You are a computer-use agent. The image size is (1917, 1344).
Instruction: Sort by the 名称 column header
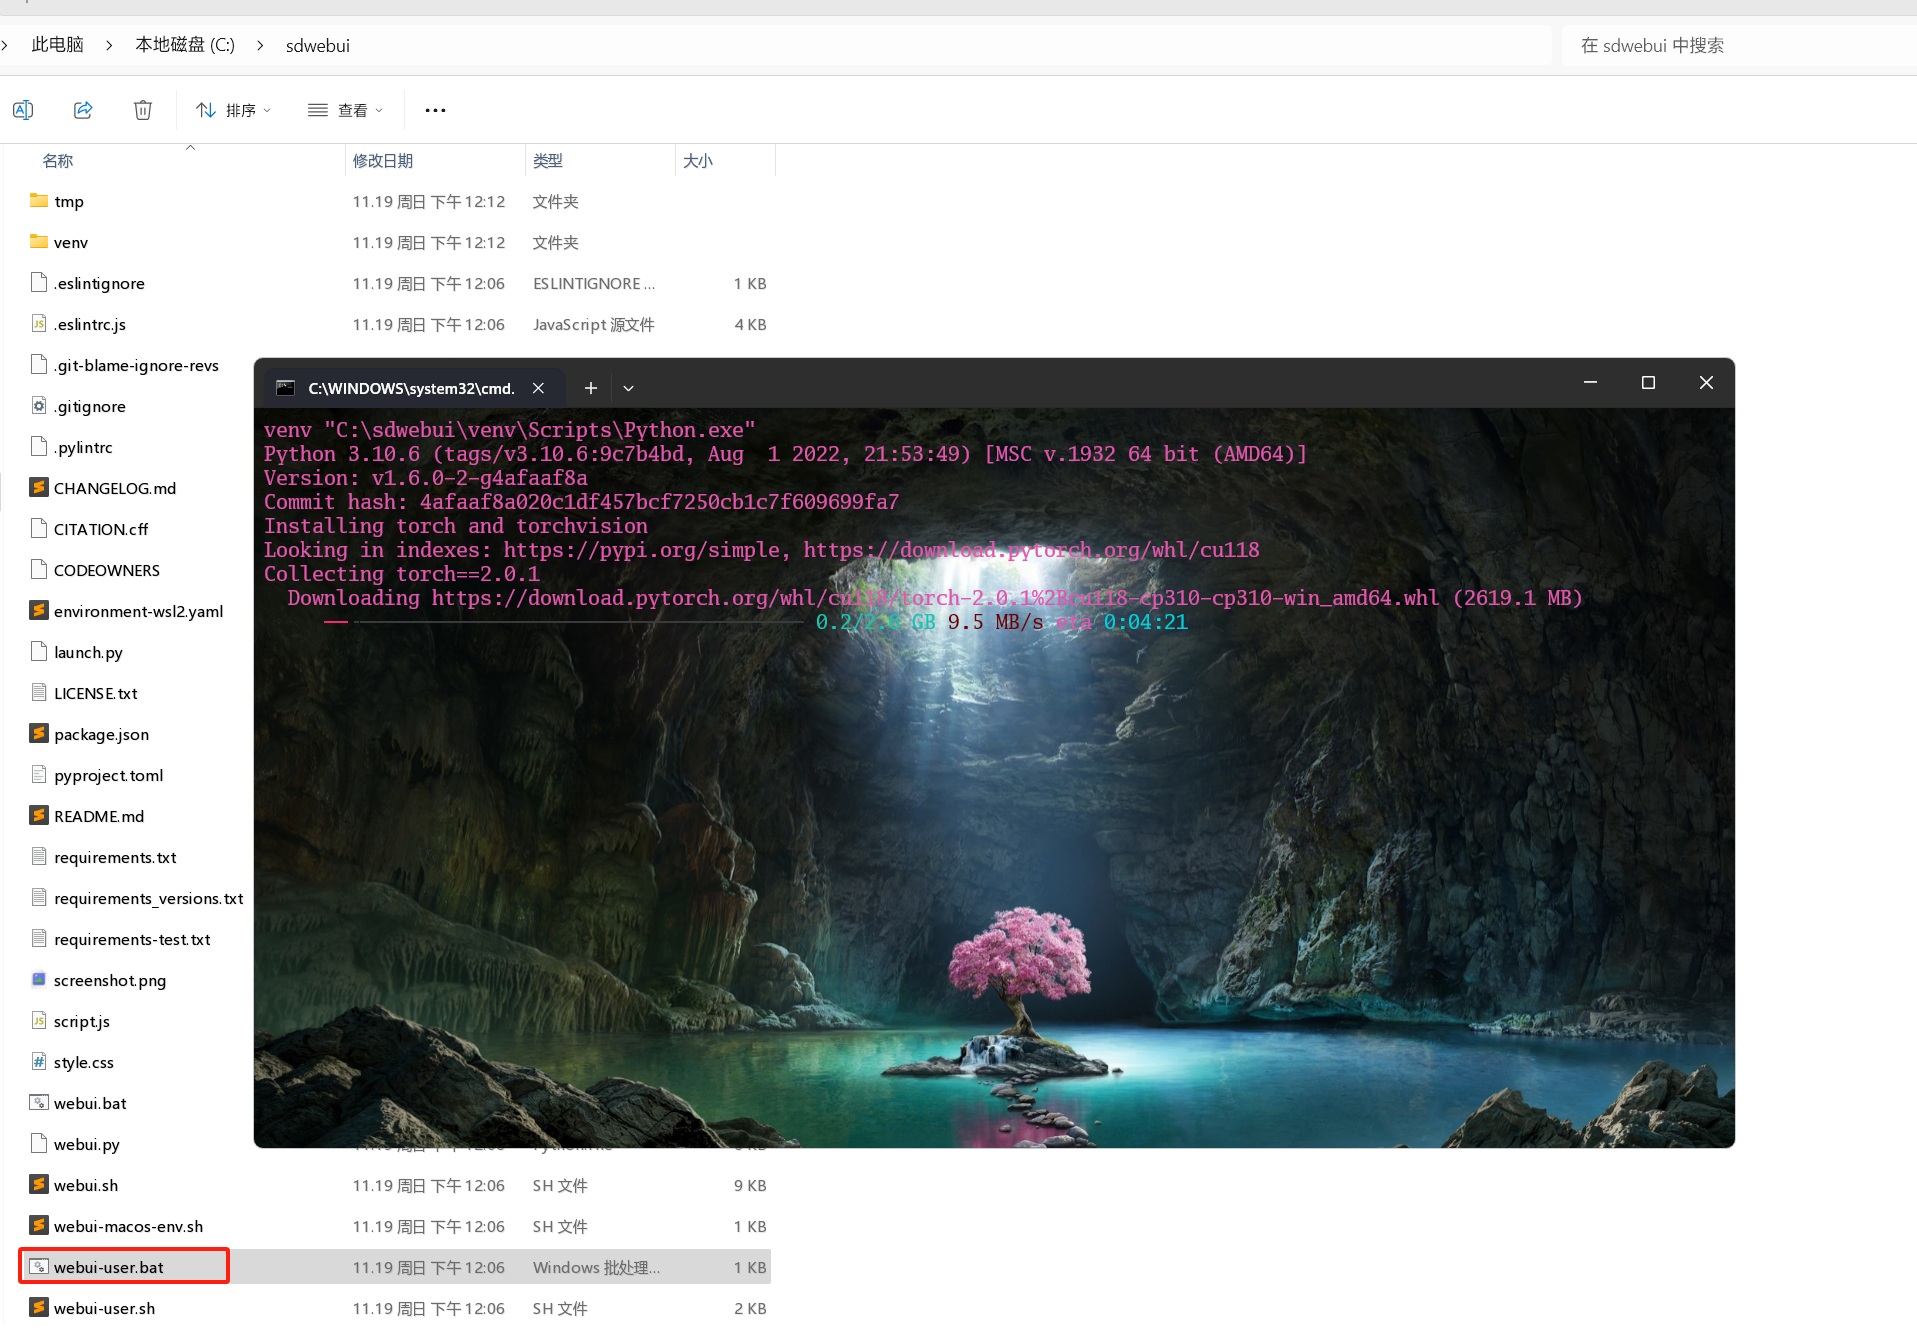click(x=58, y=161)
